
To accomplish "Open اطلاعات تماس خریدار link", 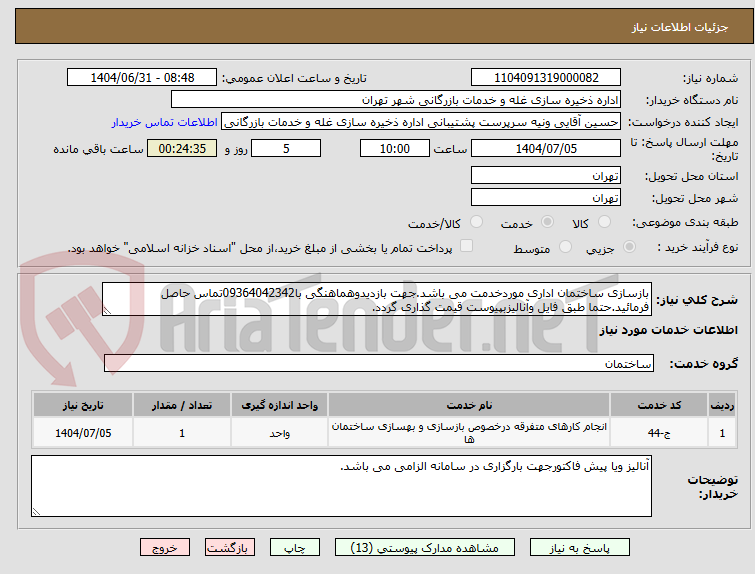I will [x=165, y=122].
